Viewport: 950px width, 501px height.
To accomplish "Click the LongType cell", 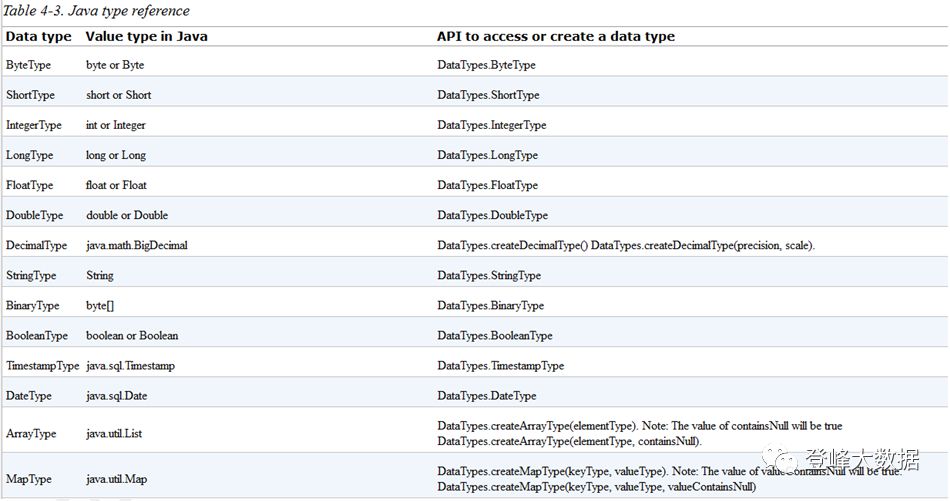I will [x=30, y=155].
